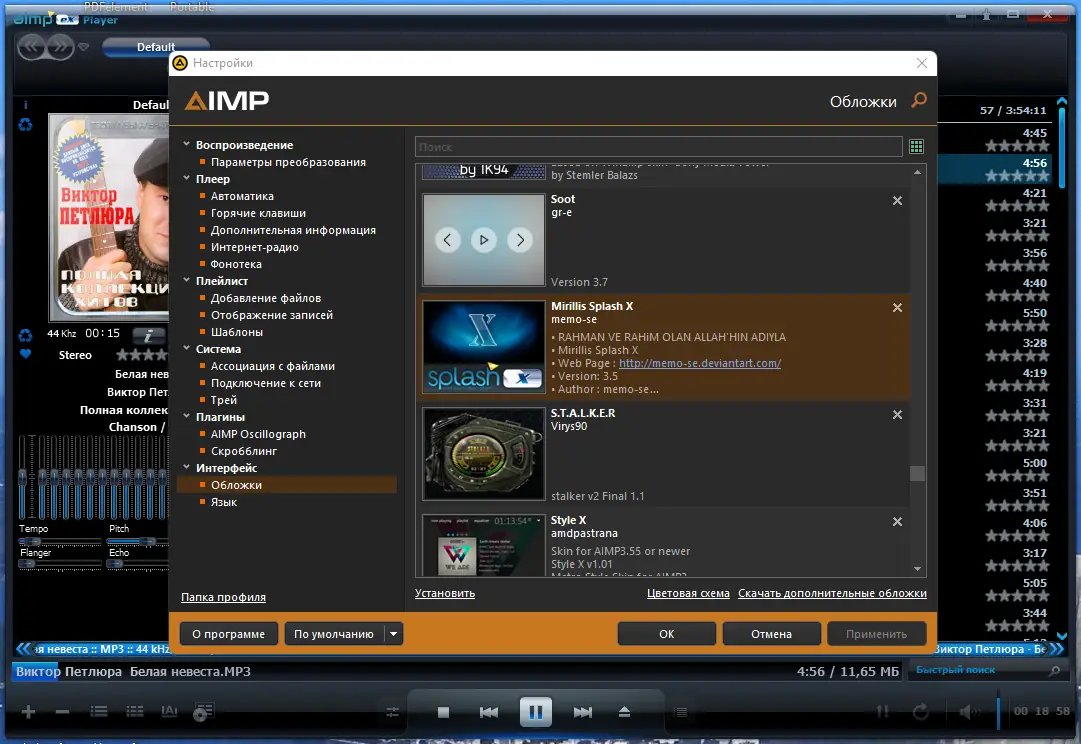Click the sort 'IAI' icon in bottom toolbar

click(x=169, y=712)
